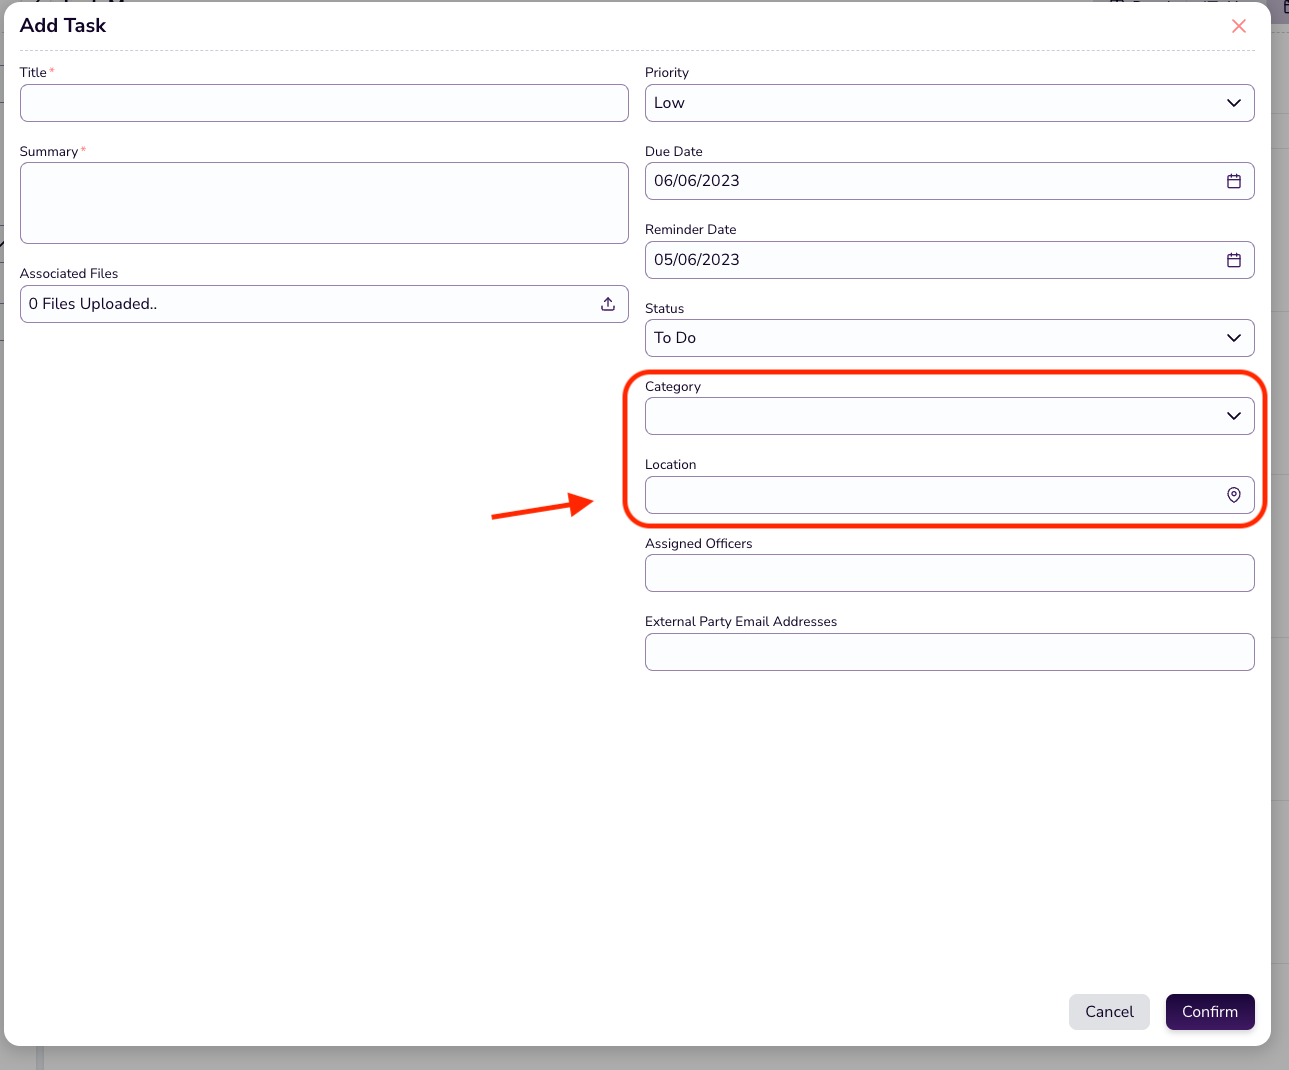
Task: Click inside the Summary text area
Action: point(324,203)
